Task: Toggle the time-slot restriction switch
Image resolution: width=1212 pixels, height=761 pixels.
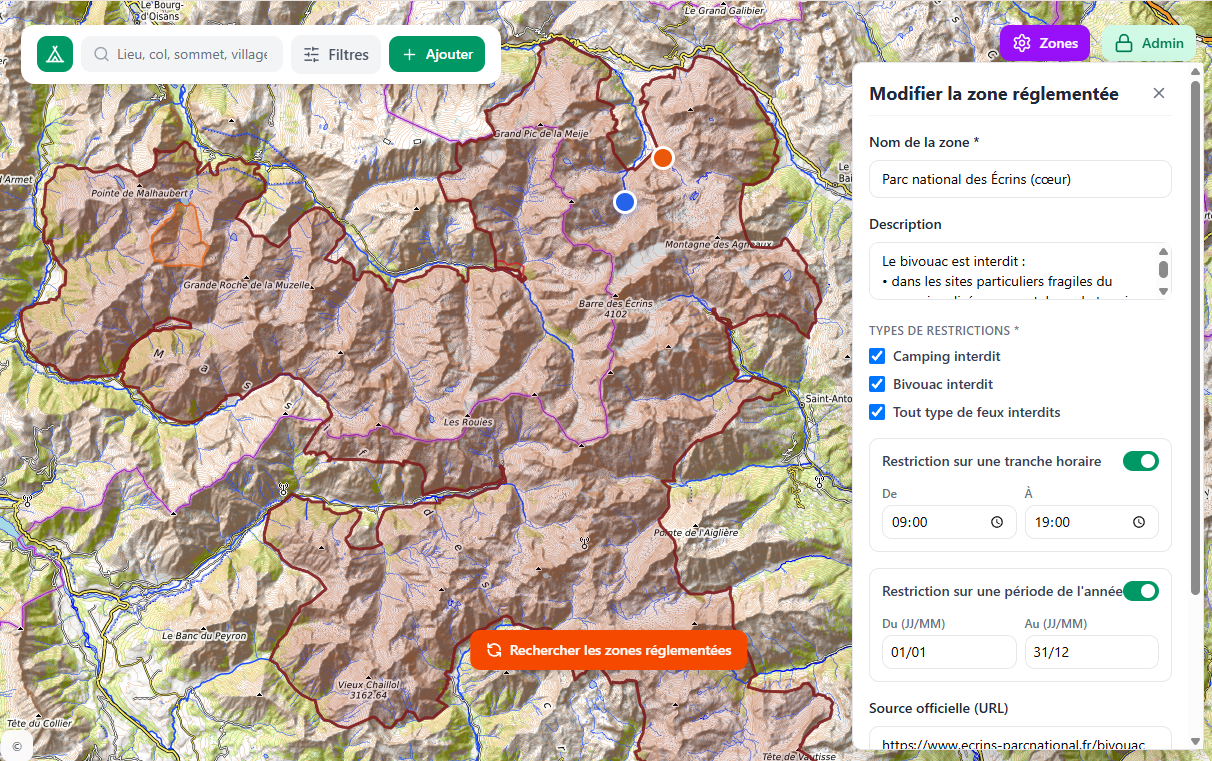Action: point(1141,461)
